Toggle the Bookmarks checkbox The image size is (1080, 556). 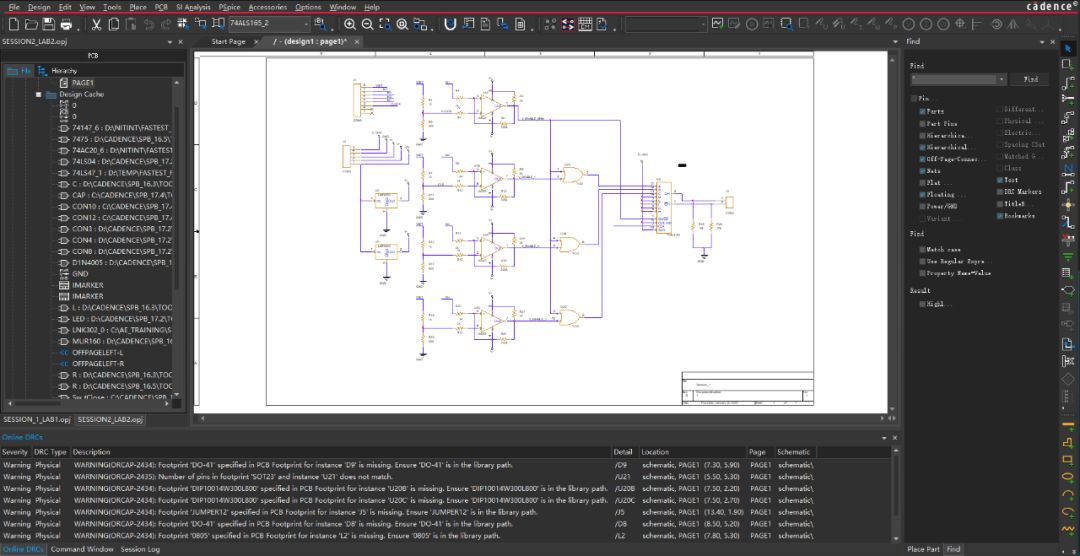(x=1000, y=215)
